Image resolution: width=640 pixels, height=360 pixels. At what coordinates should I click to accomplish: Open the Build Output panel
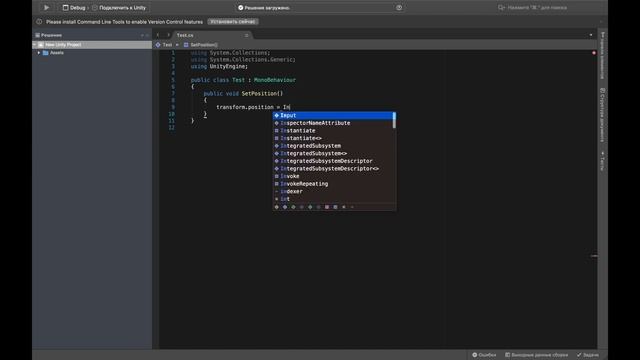(x=536, y=355)
